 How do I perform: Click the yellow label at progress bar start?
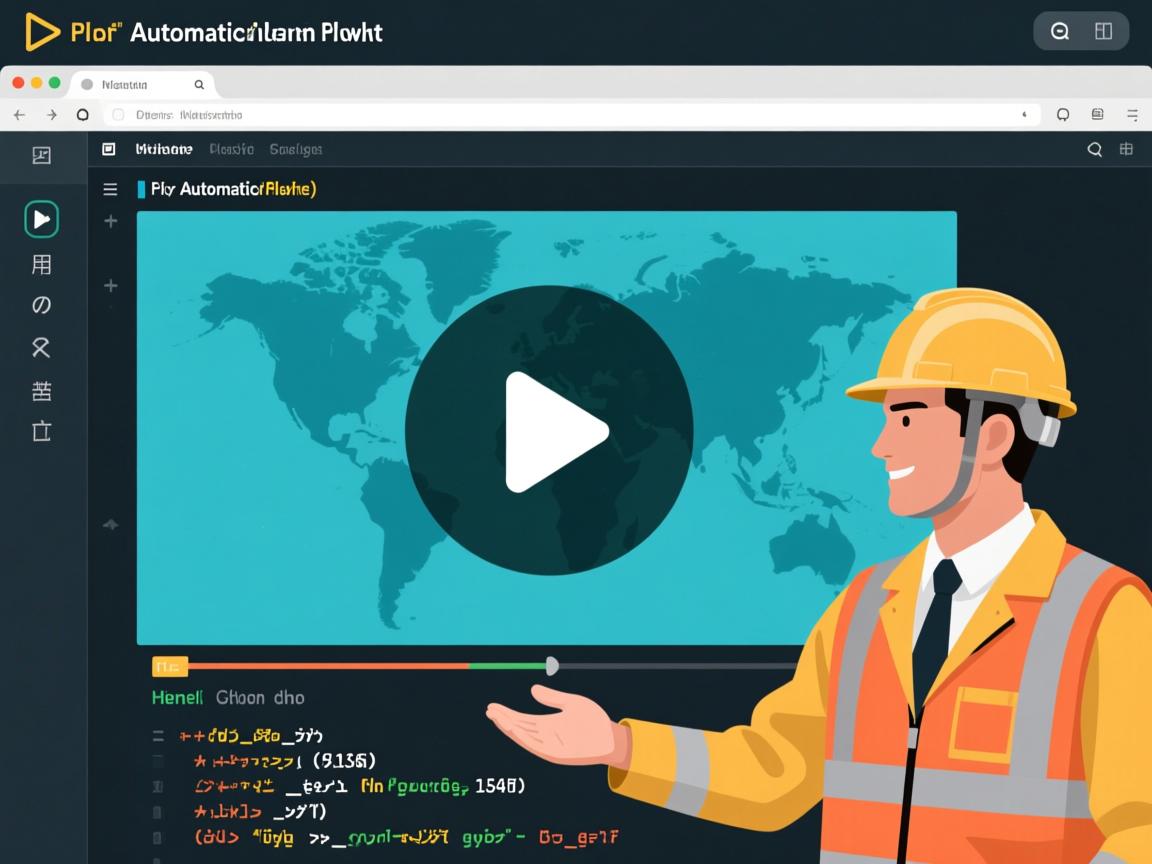point(169,666)
